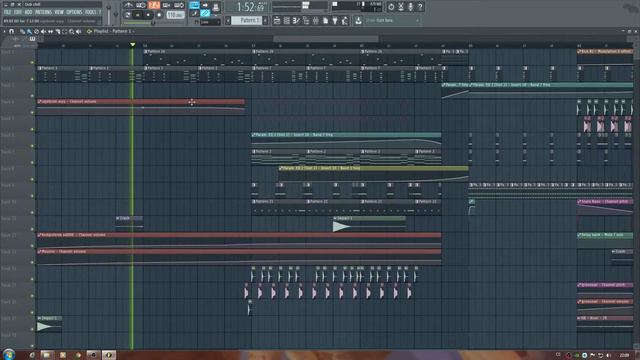Image resolution: width=640 pixels, height=360 pixels.
Task: Open the audio editor scissors icon
Action: click(401, 7)
